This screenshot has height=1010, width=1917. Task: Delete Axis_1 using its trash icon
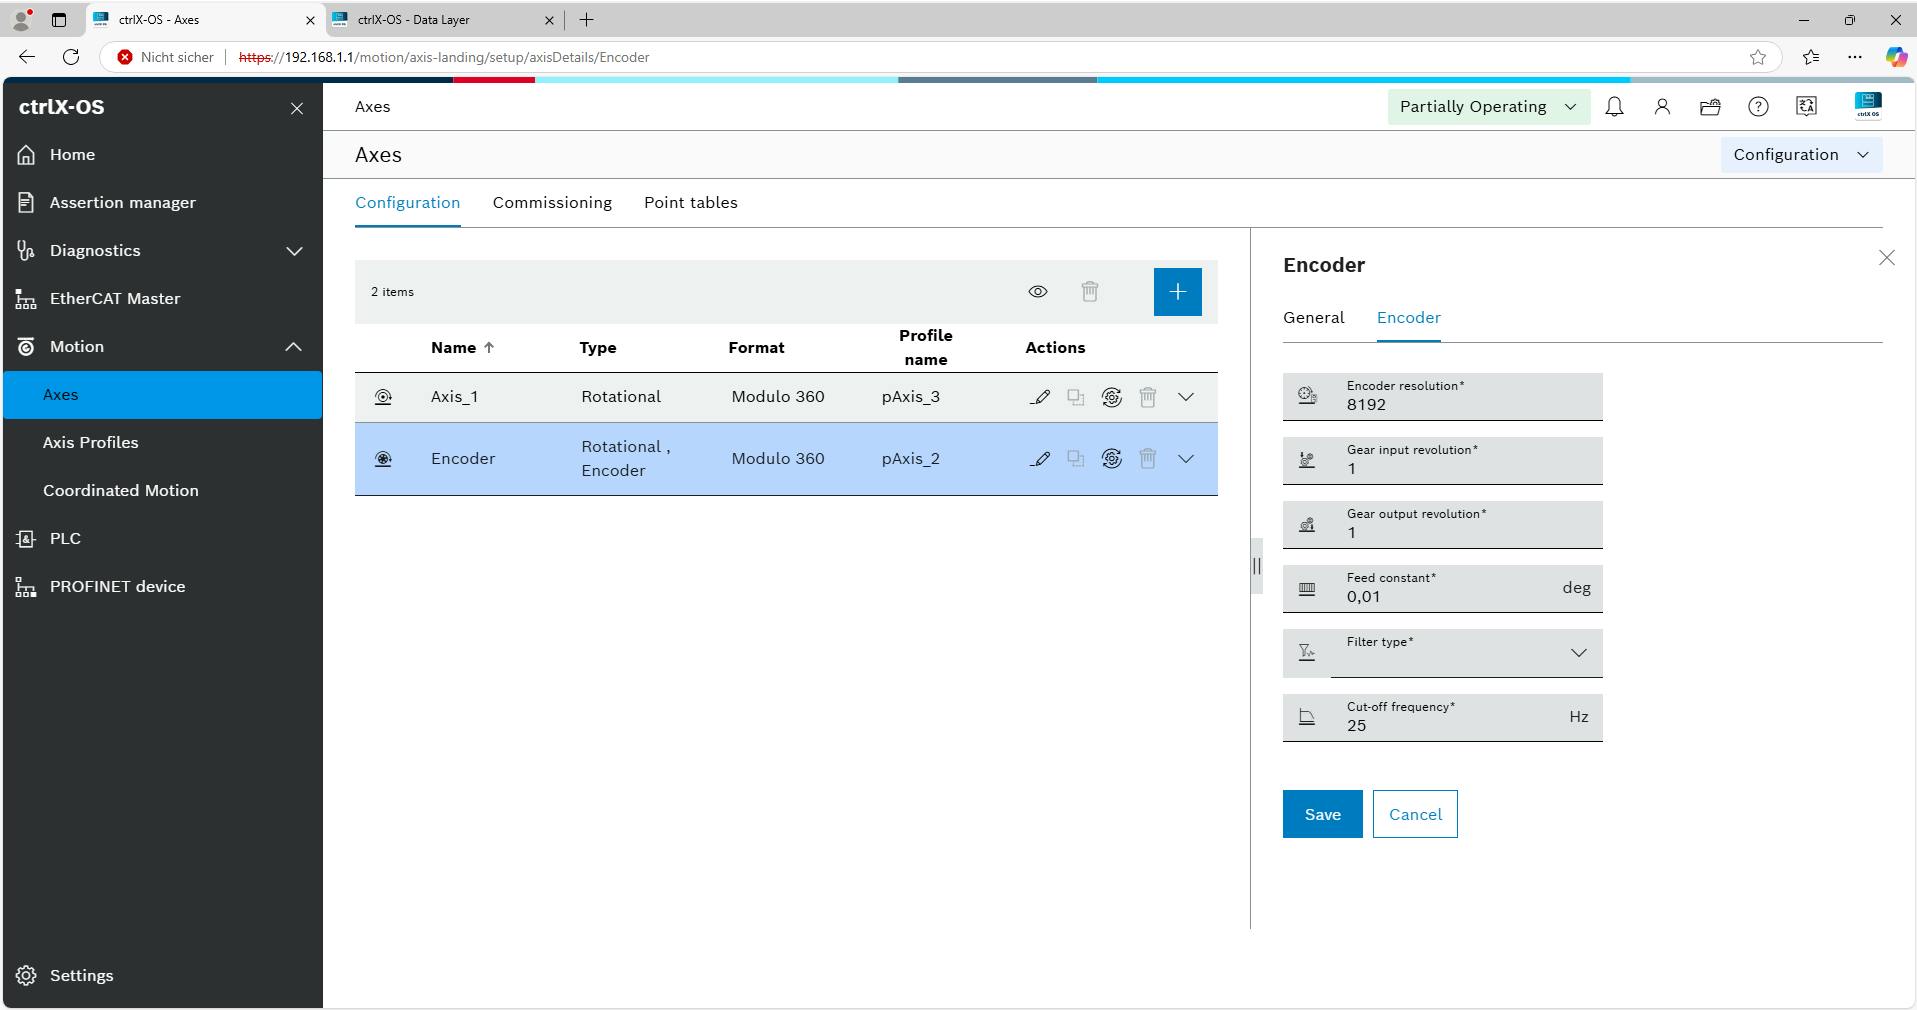pos(1147,397)
